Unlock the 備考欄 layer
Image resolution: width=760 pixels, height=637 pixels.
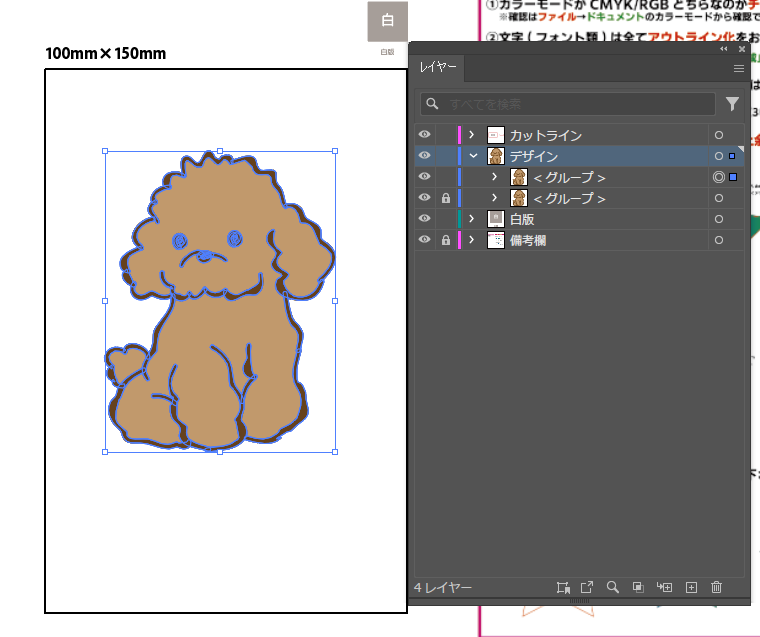click(445, 240)
